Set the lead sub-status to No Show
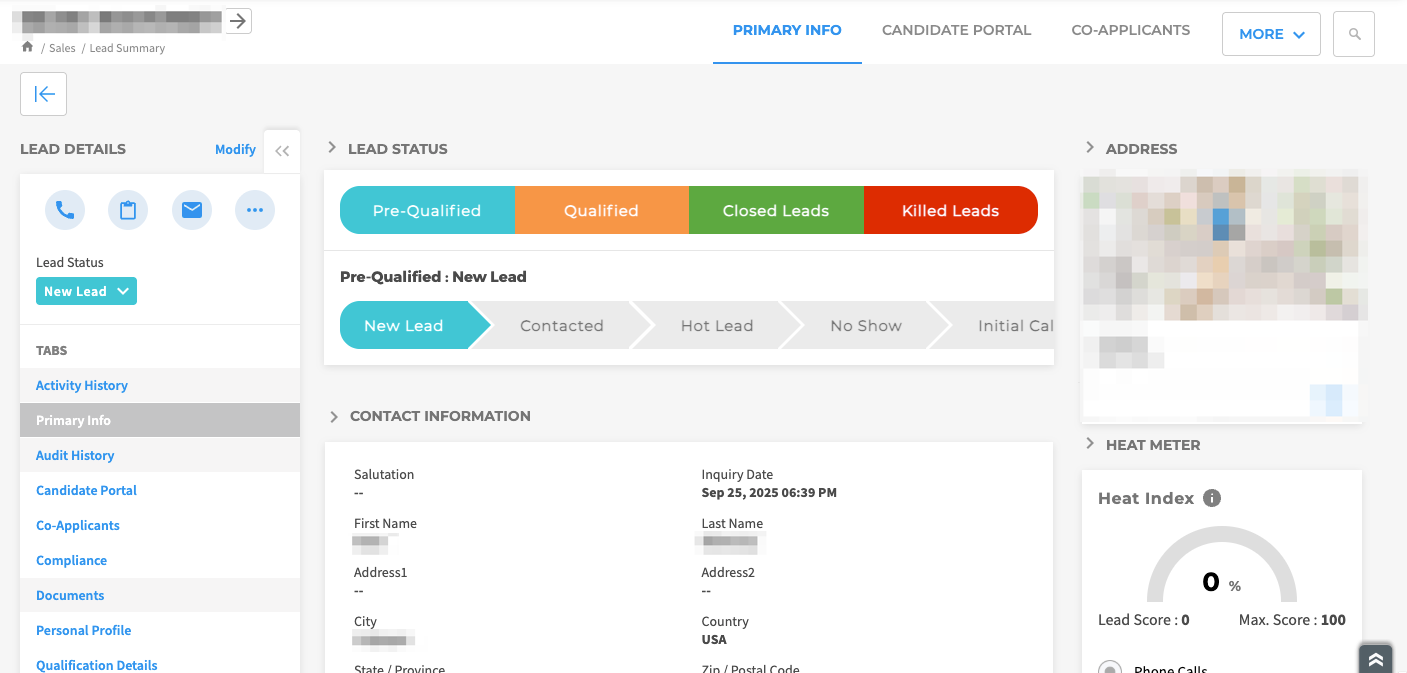 click(866, 326)
